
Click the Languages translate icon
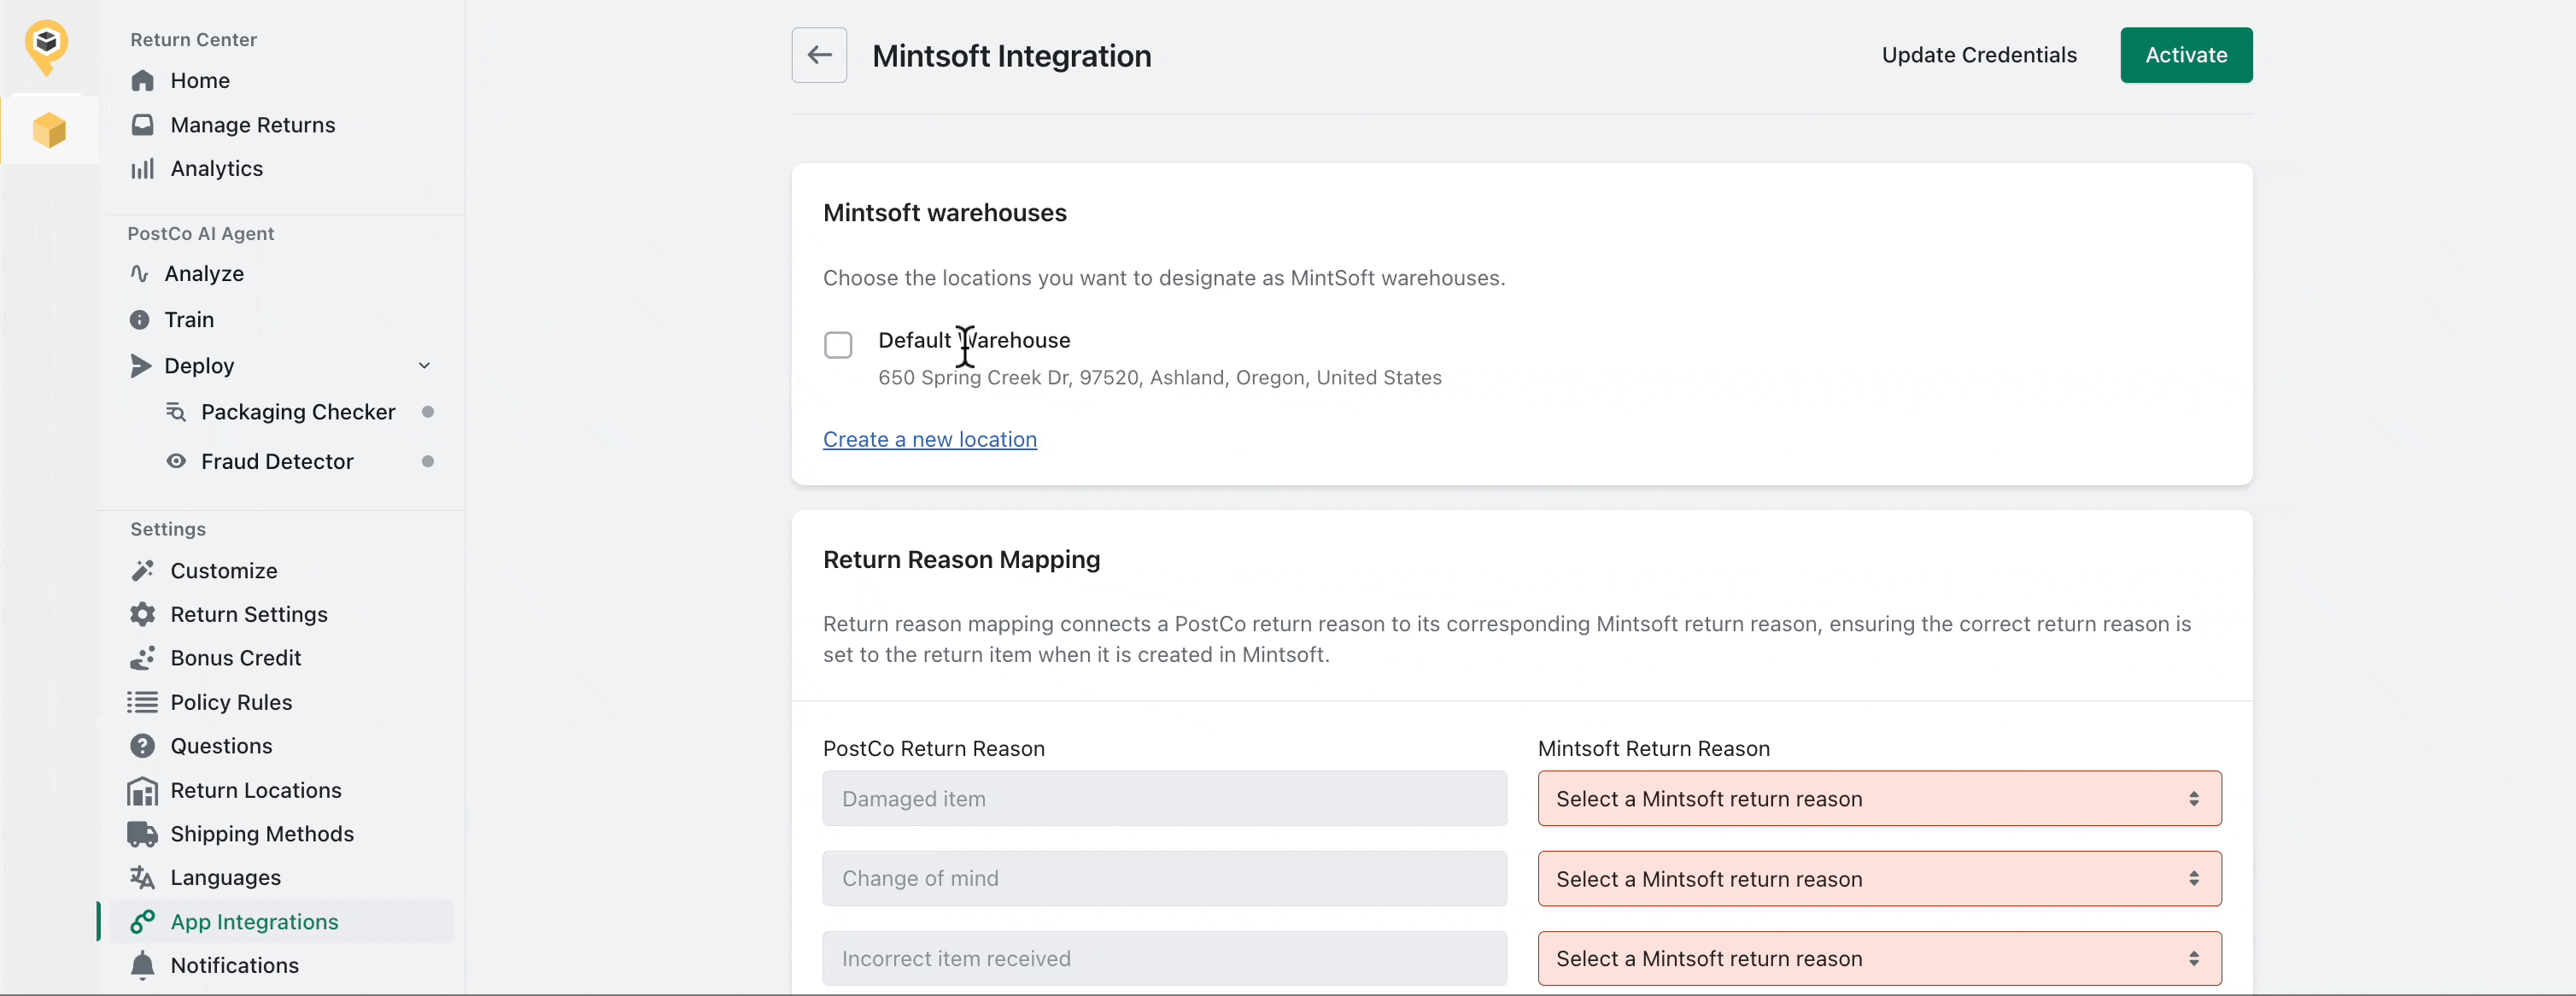[x=143, y=878]
